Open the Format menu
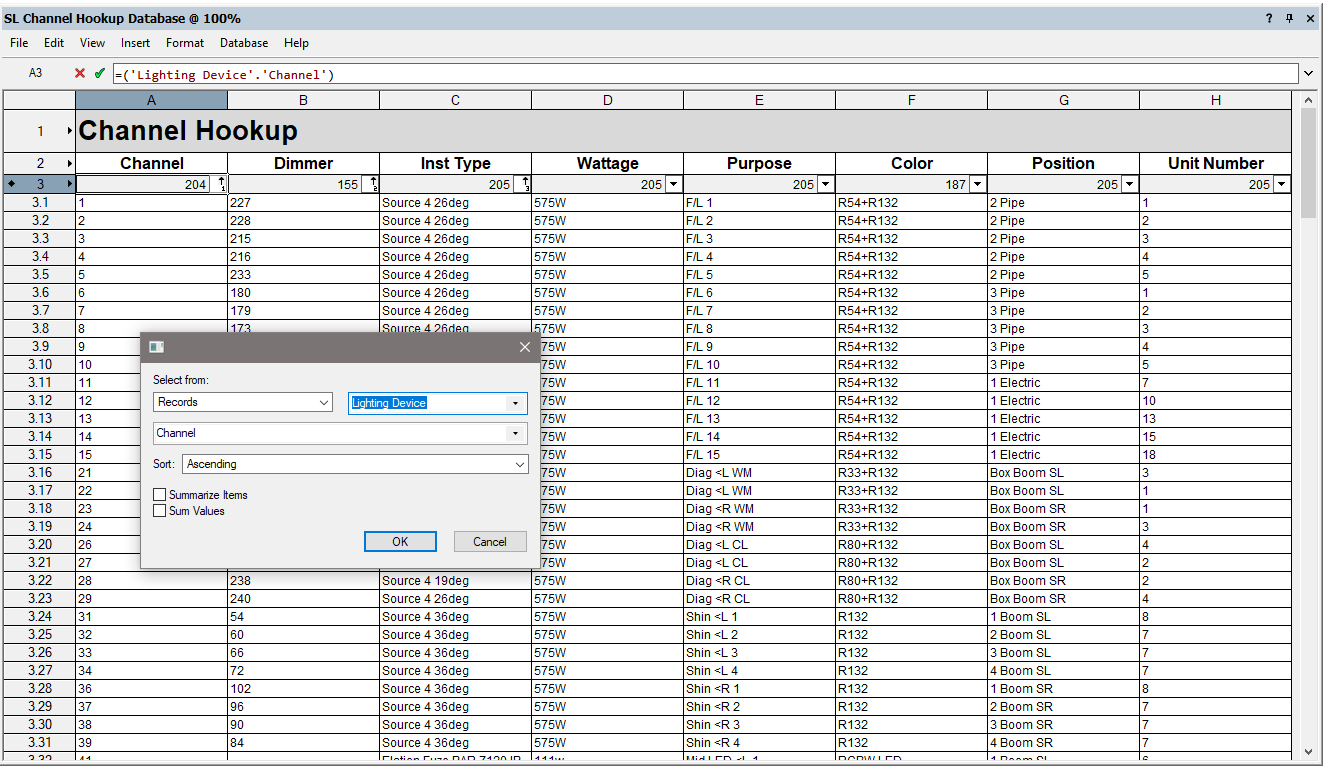1331x771 pixels. tap(185, 43)
